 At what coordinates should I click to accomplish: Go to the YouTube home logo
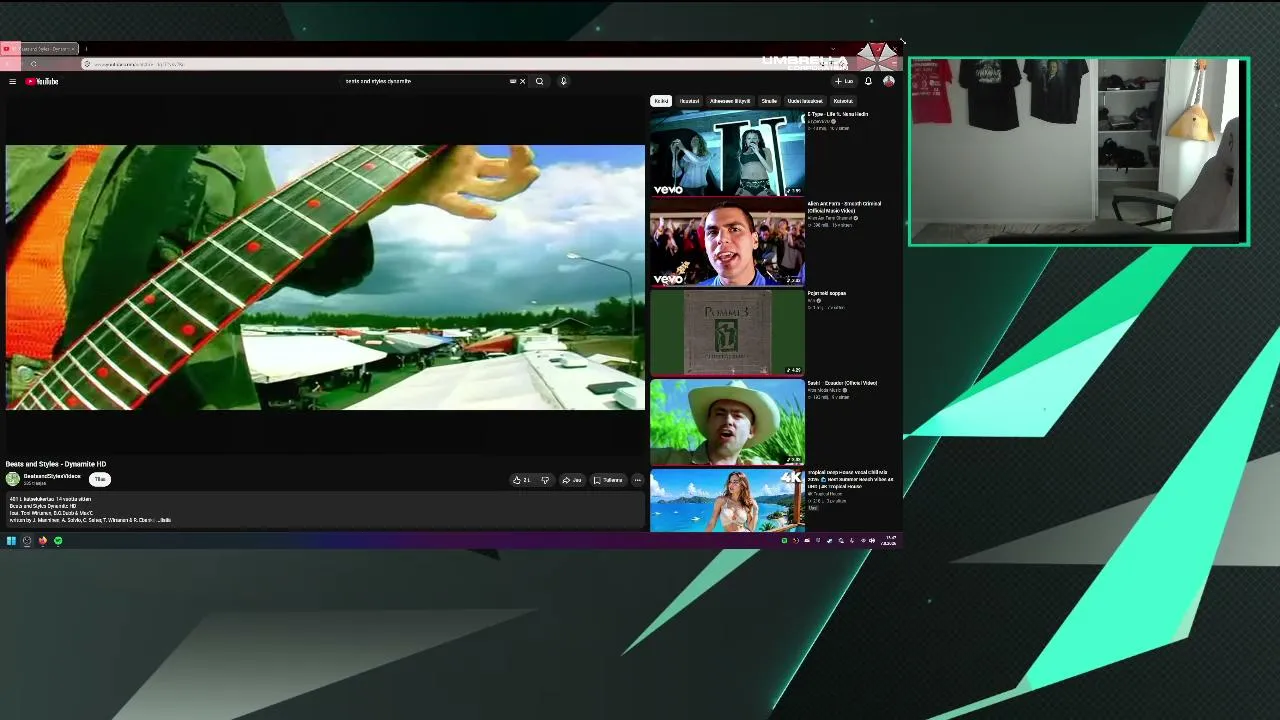pos(42,81)
